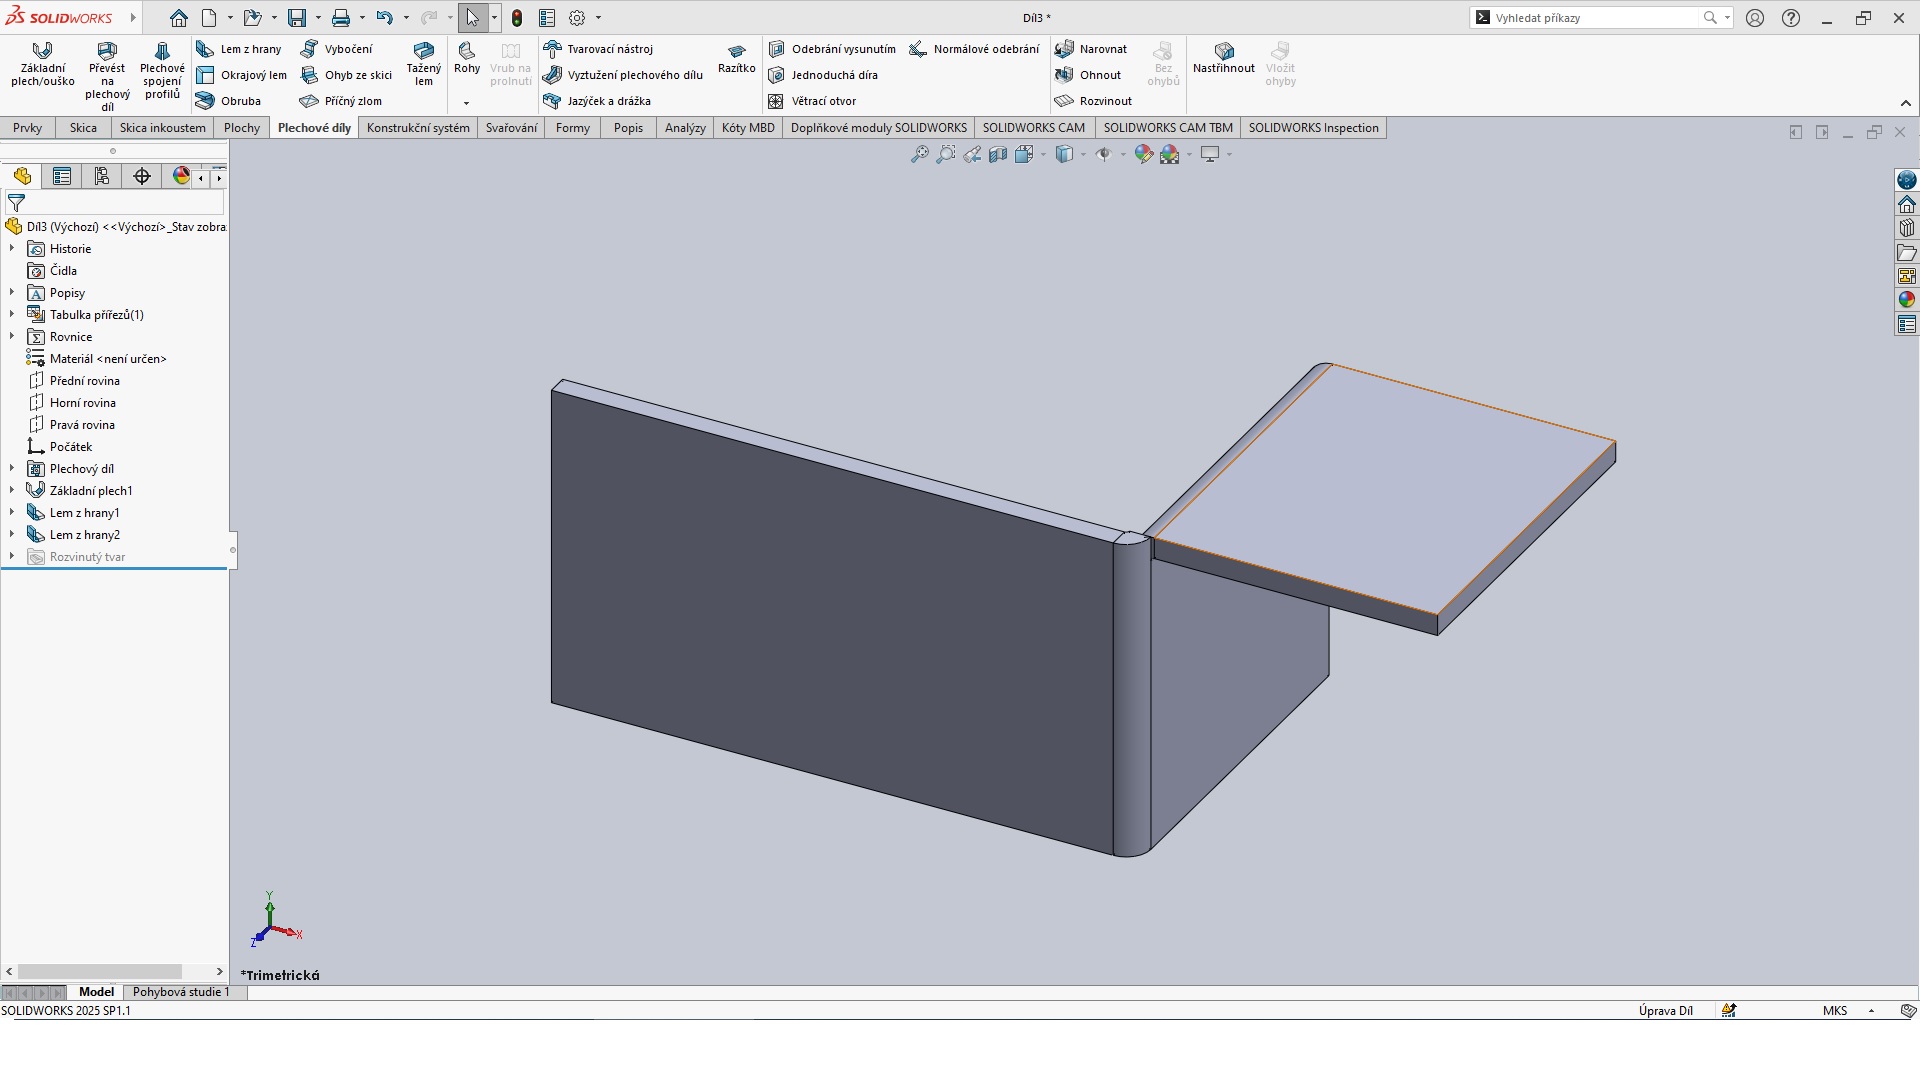Screen dimensions: 1920x1080
Task: Open the Svařování tab
Action: (511, 128)
